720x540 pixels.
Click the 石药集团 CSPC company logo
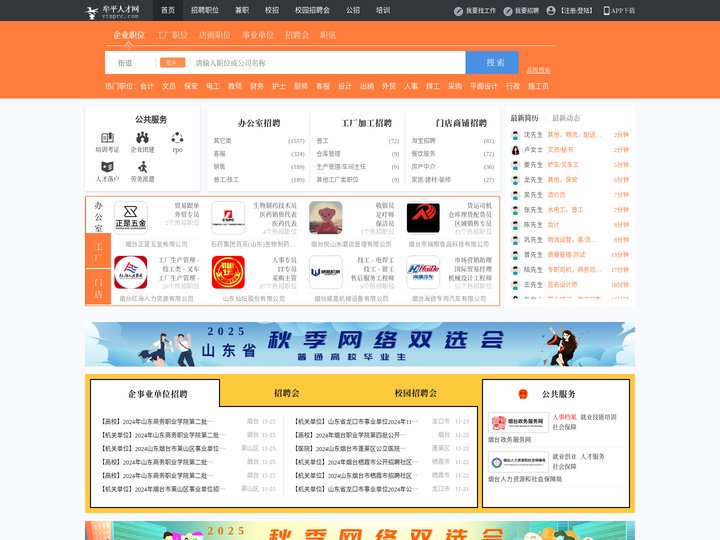point(228,218)
